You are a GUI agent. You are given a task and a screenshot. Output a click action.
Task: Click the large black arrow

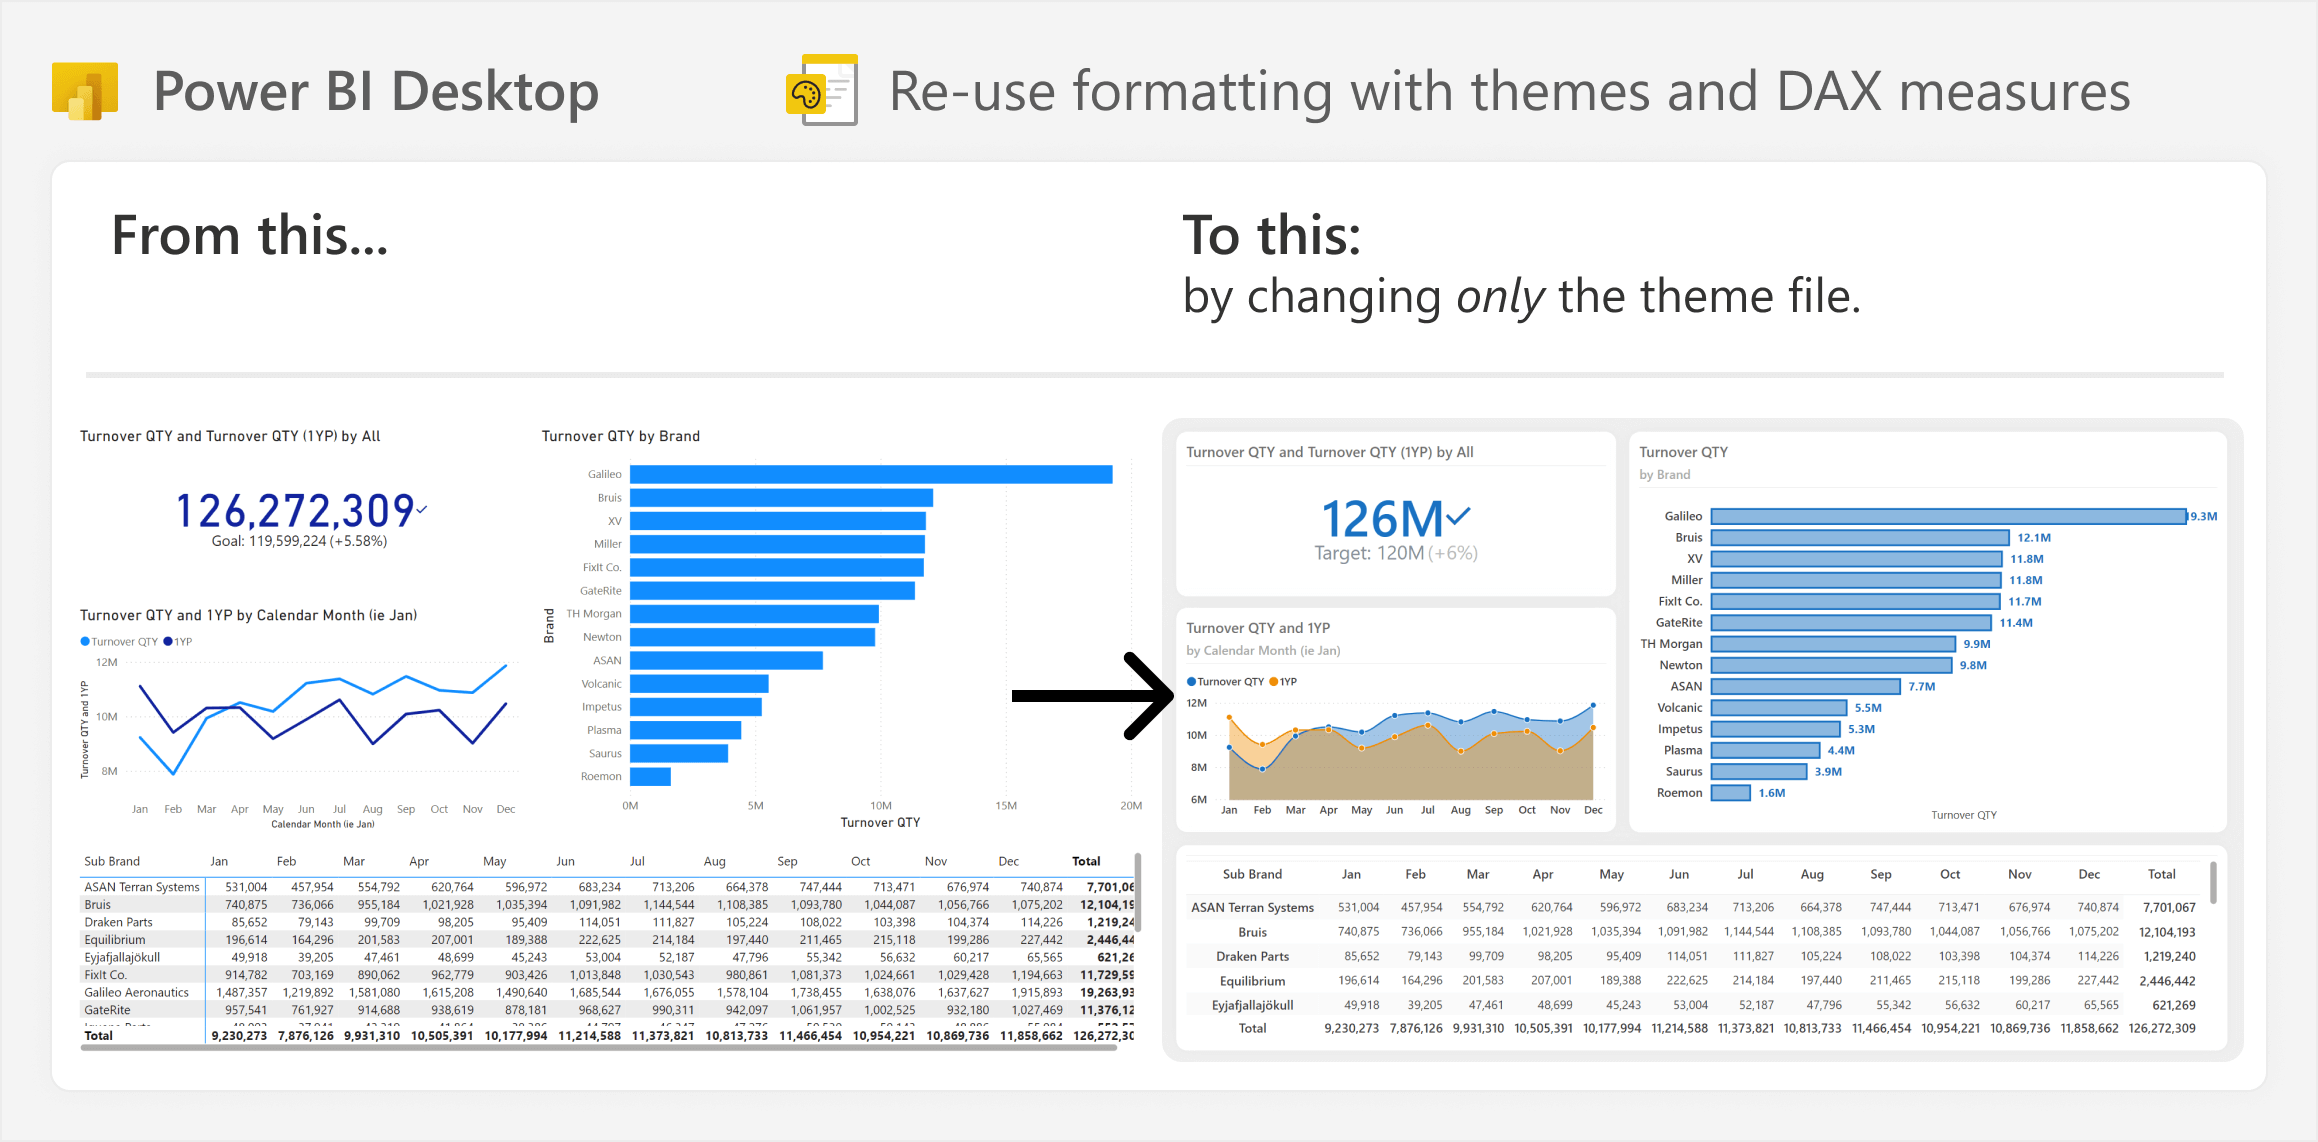[x=1092, y=696]
